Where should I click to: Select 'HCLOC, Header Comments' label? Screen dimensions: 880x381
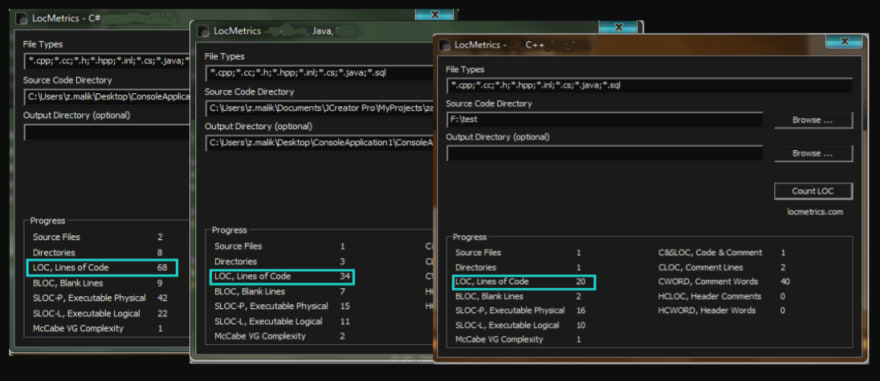pos(709,296)
